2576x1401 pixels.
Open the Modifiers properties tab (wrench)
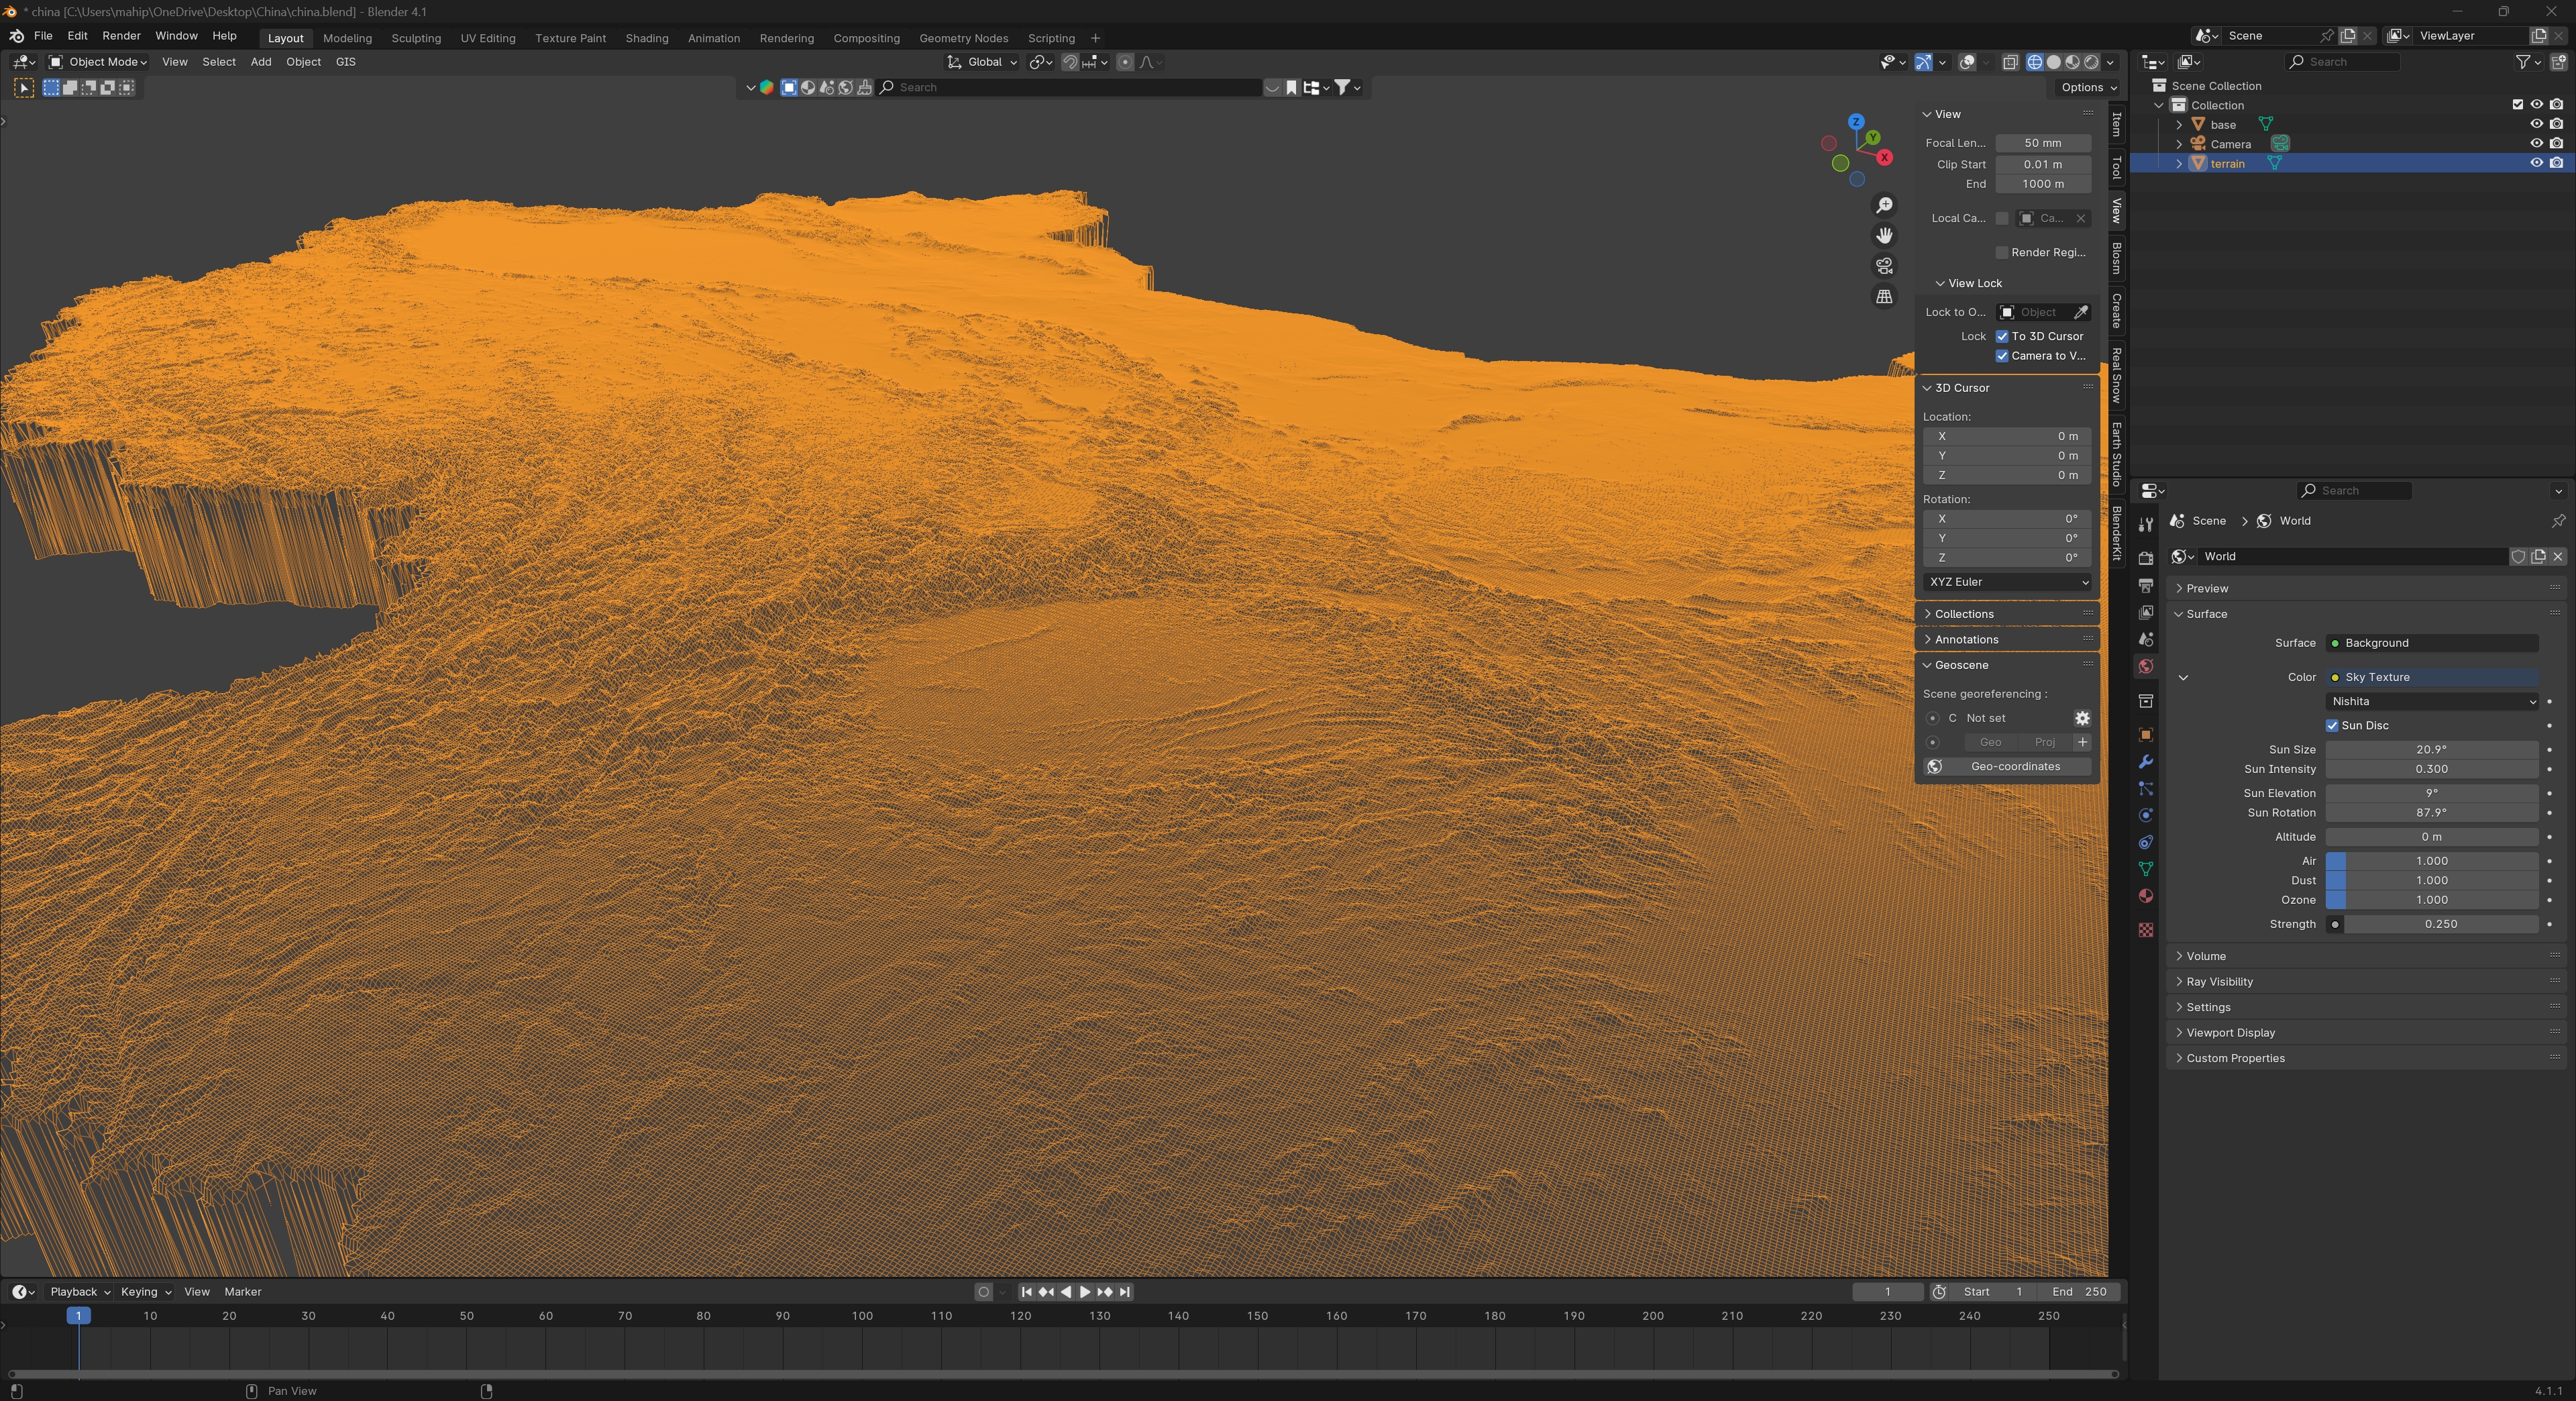(2145, 762)
